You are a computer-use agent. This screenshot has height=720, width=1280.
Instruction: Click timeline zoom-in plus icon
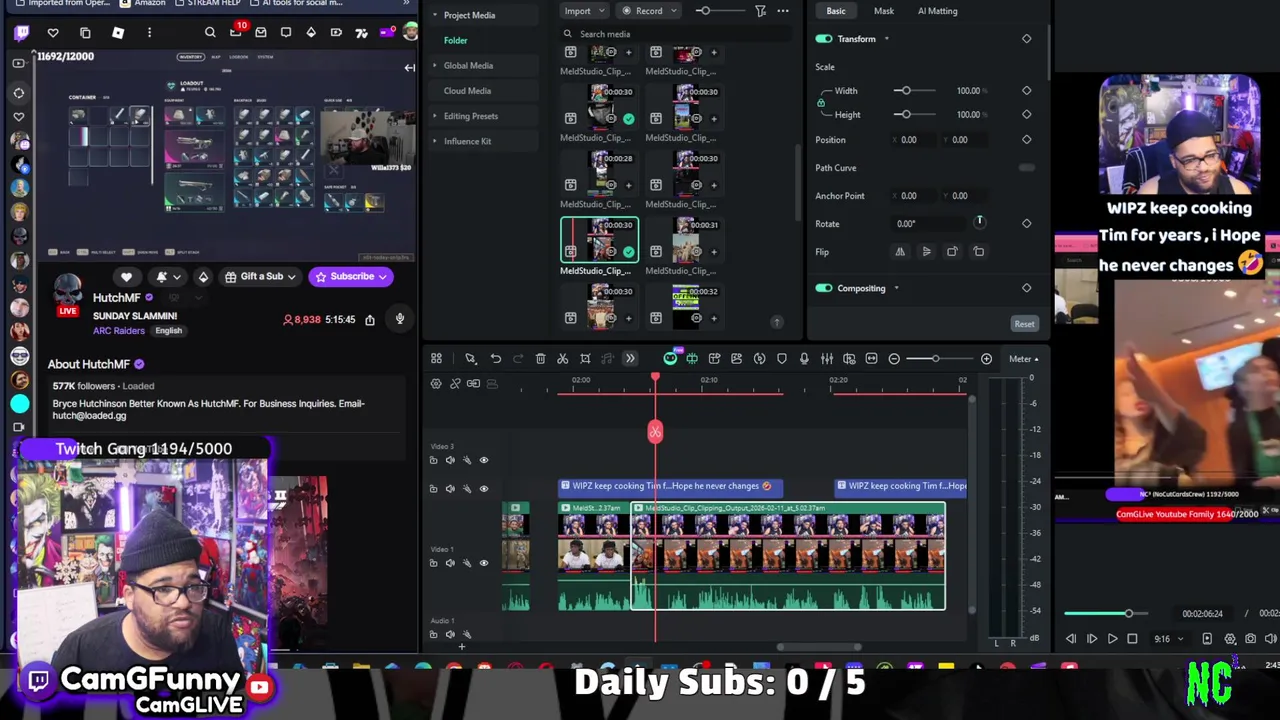(986, 359)
